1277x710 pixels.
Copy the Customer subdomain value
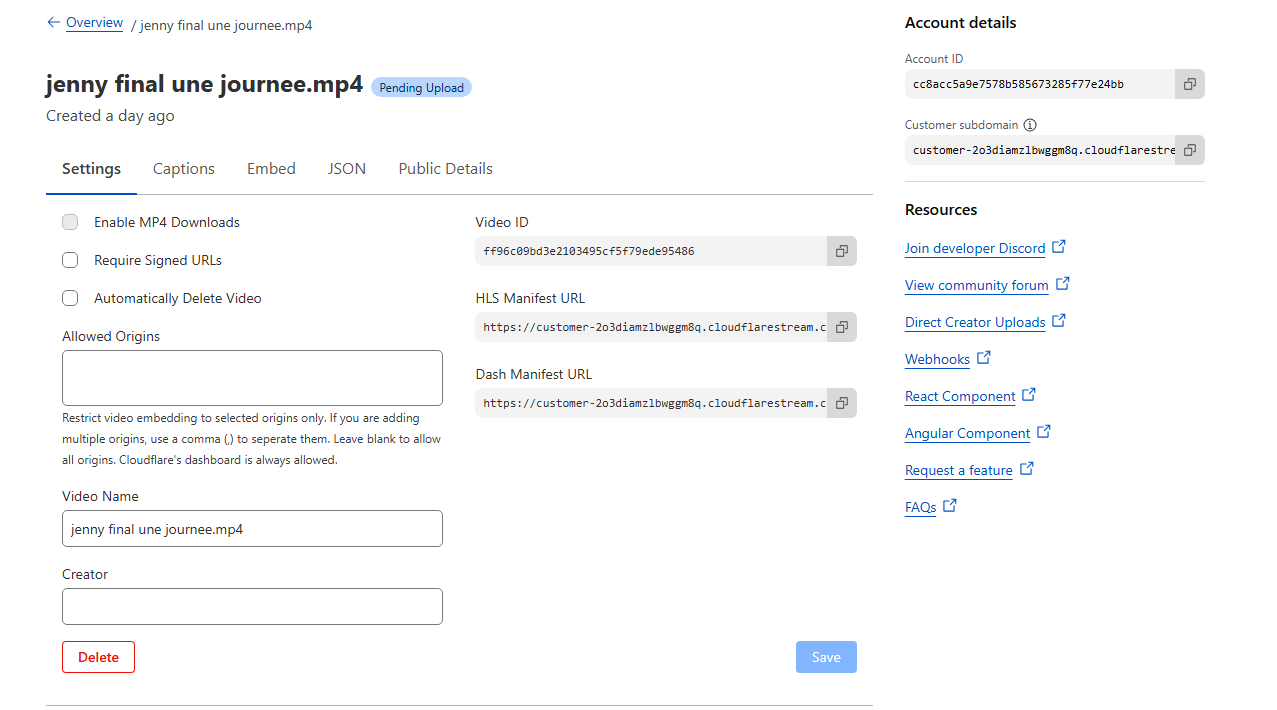click(1189, 150)
